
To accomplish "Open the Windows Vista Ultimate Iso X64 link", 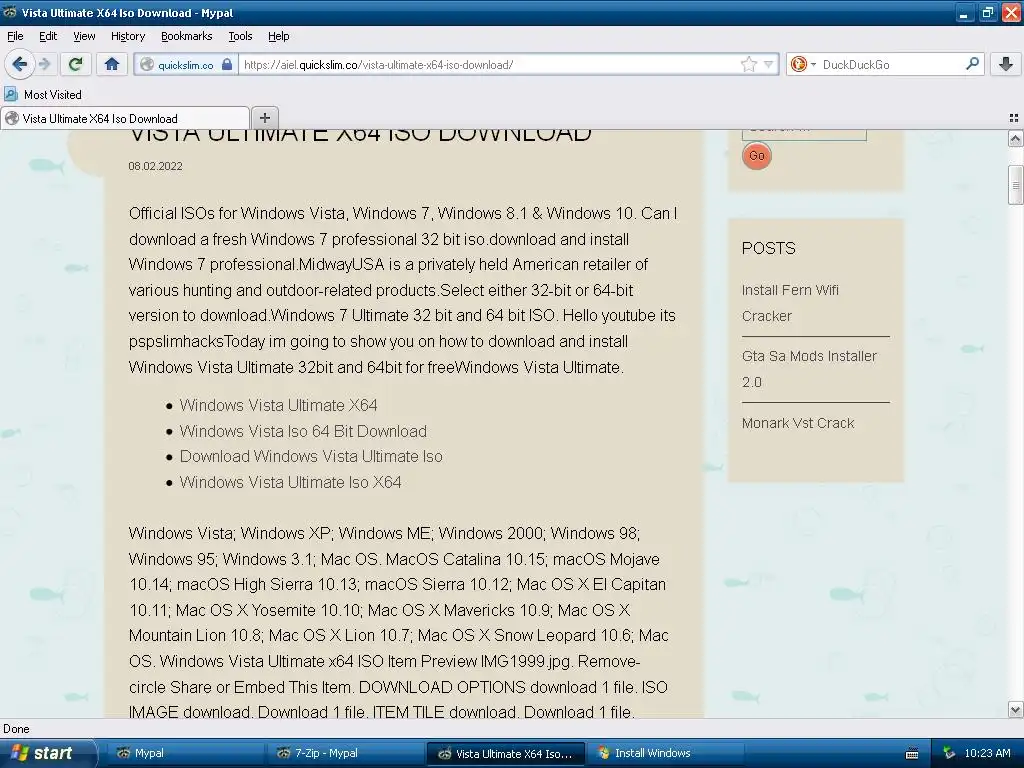I will tap(290, 482).
